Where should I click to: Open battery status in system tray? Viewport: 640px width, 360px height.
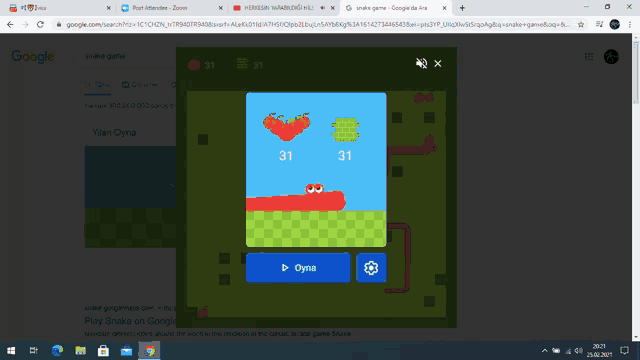(x=556, y=351)
